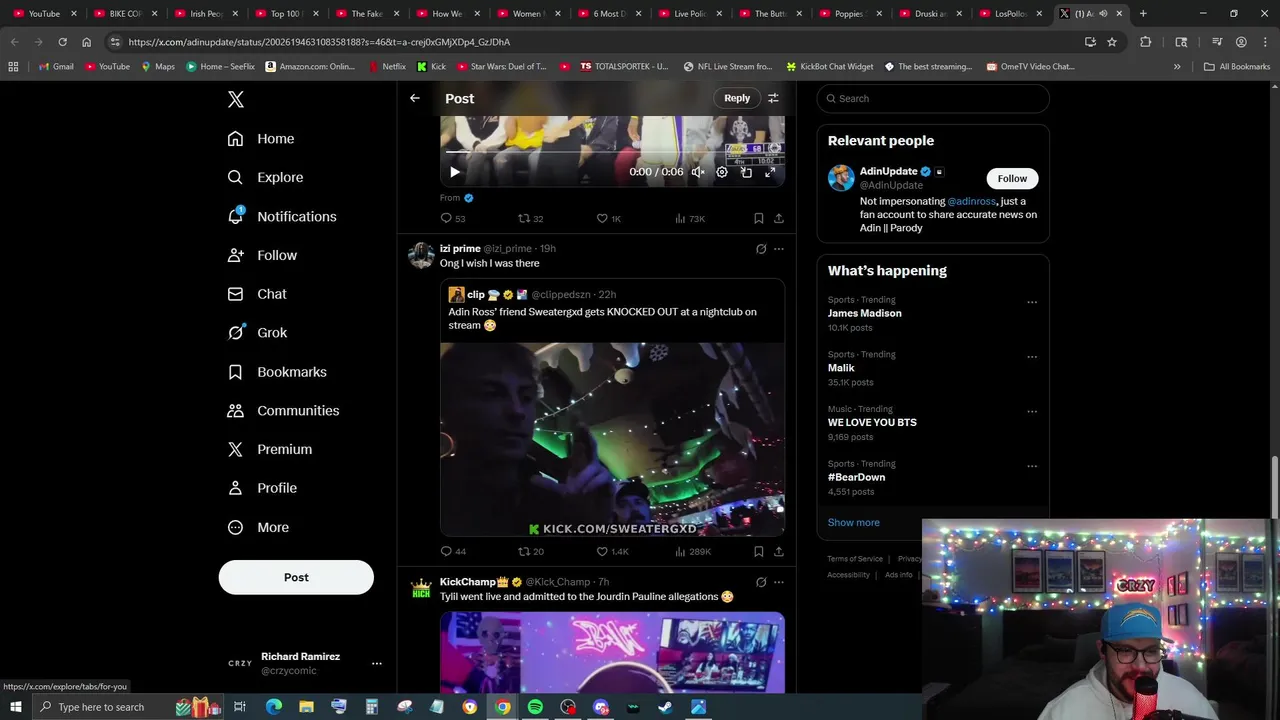Open Premium in sidebar
Image resolution: width=1280 pixels, height=720 pixels.
click(x=270, y=449)
